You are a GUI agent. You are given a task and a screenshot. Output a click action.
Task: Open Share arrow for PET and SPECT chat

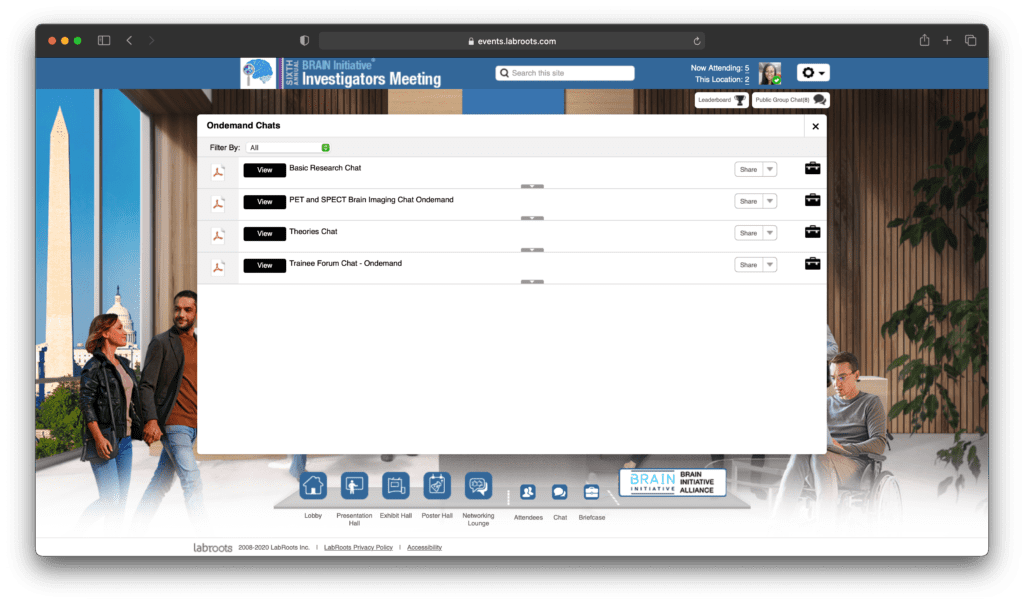point(770,201)
